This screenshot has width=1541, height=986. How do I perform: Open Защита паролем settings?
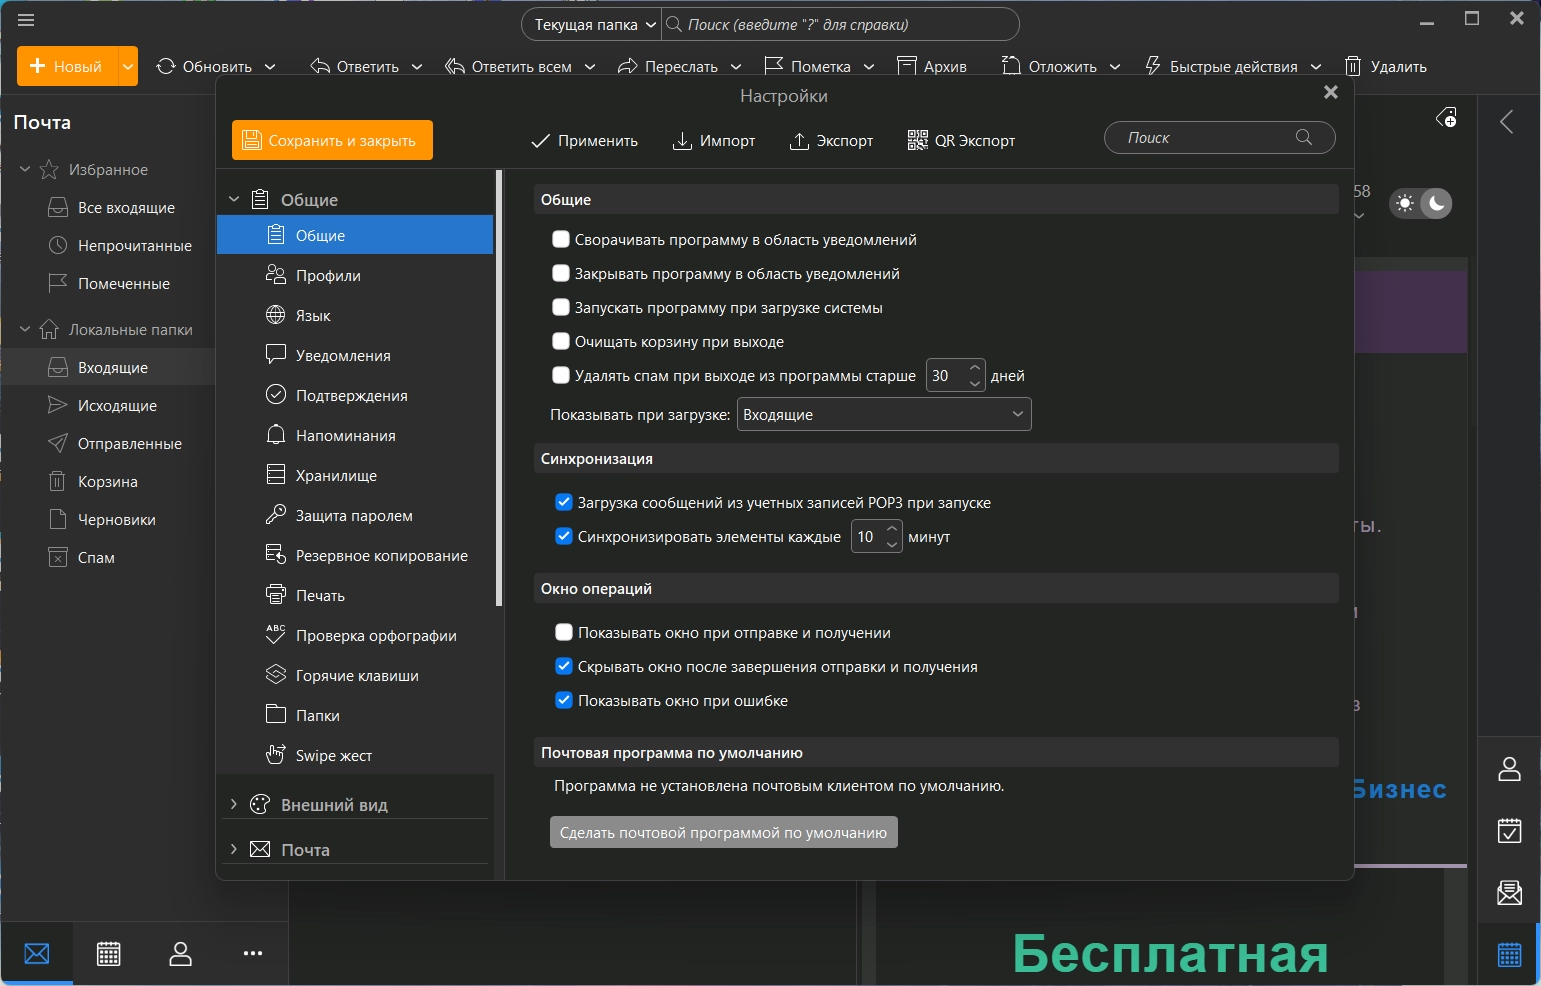click(355, 515)
